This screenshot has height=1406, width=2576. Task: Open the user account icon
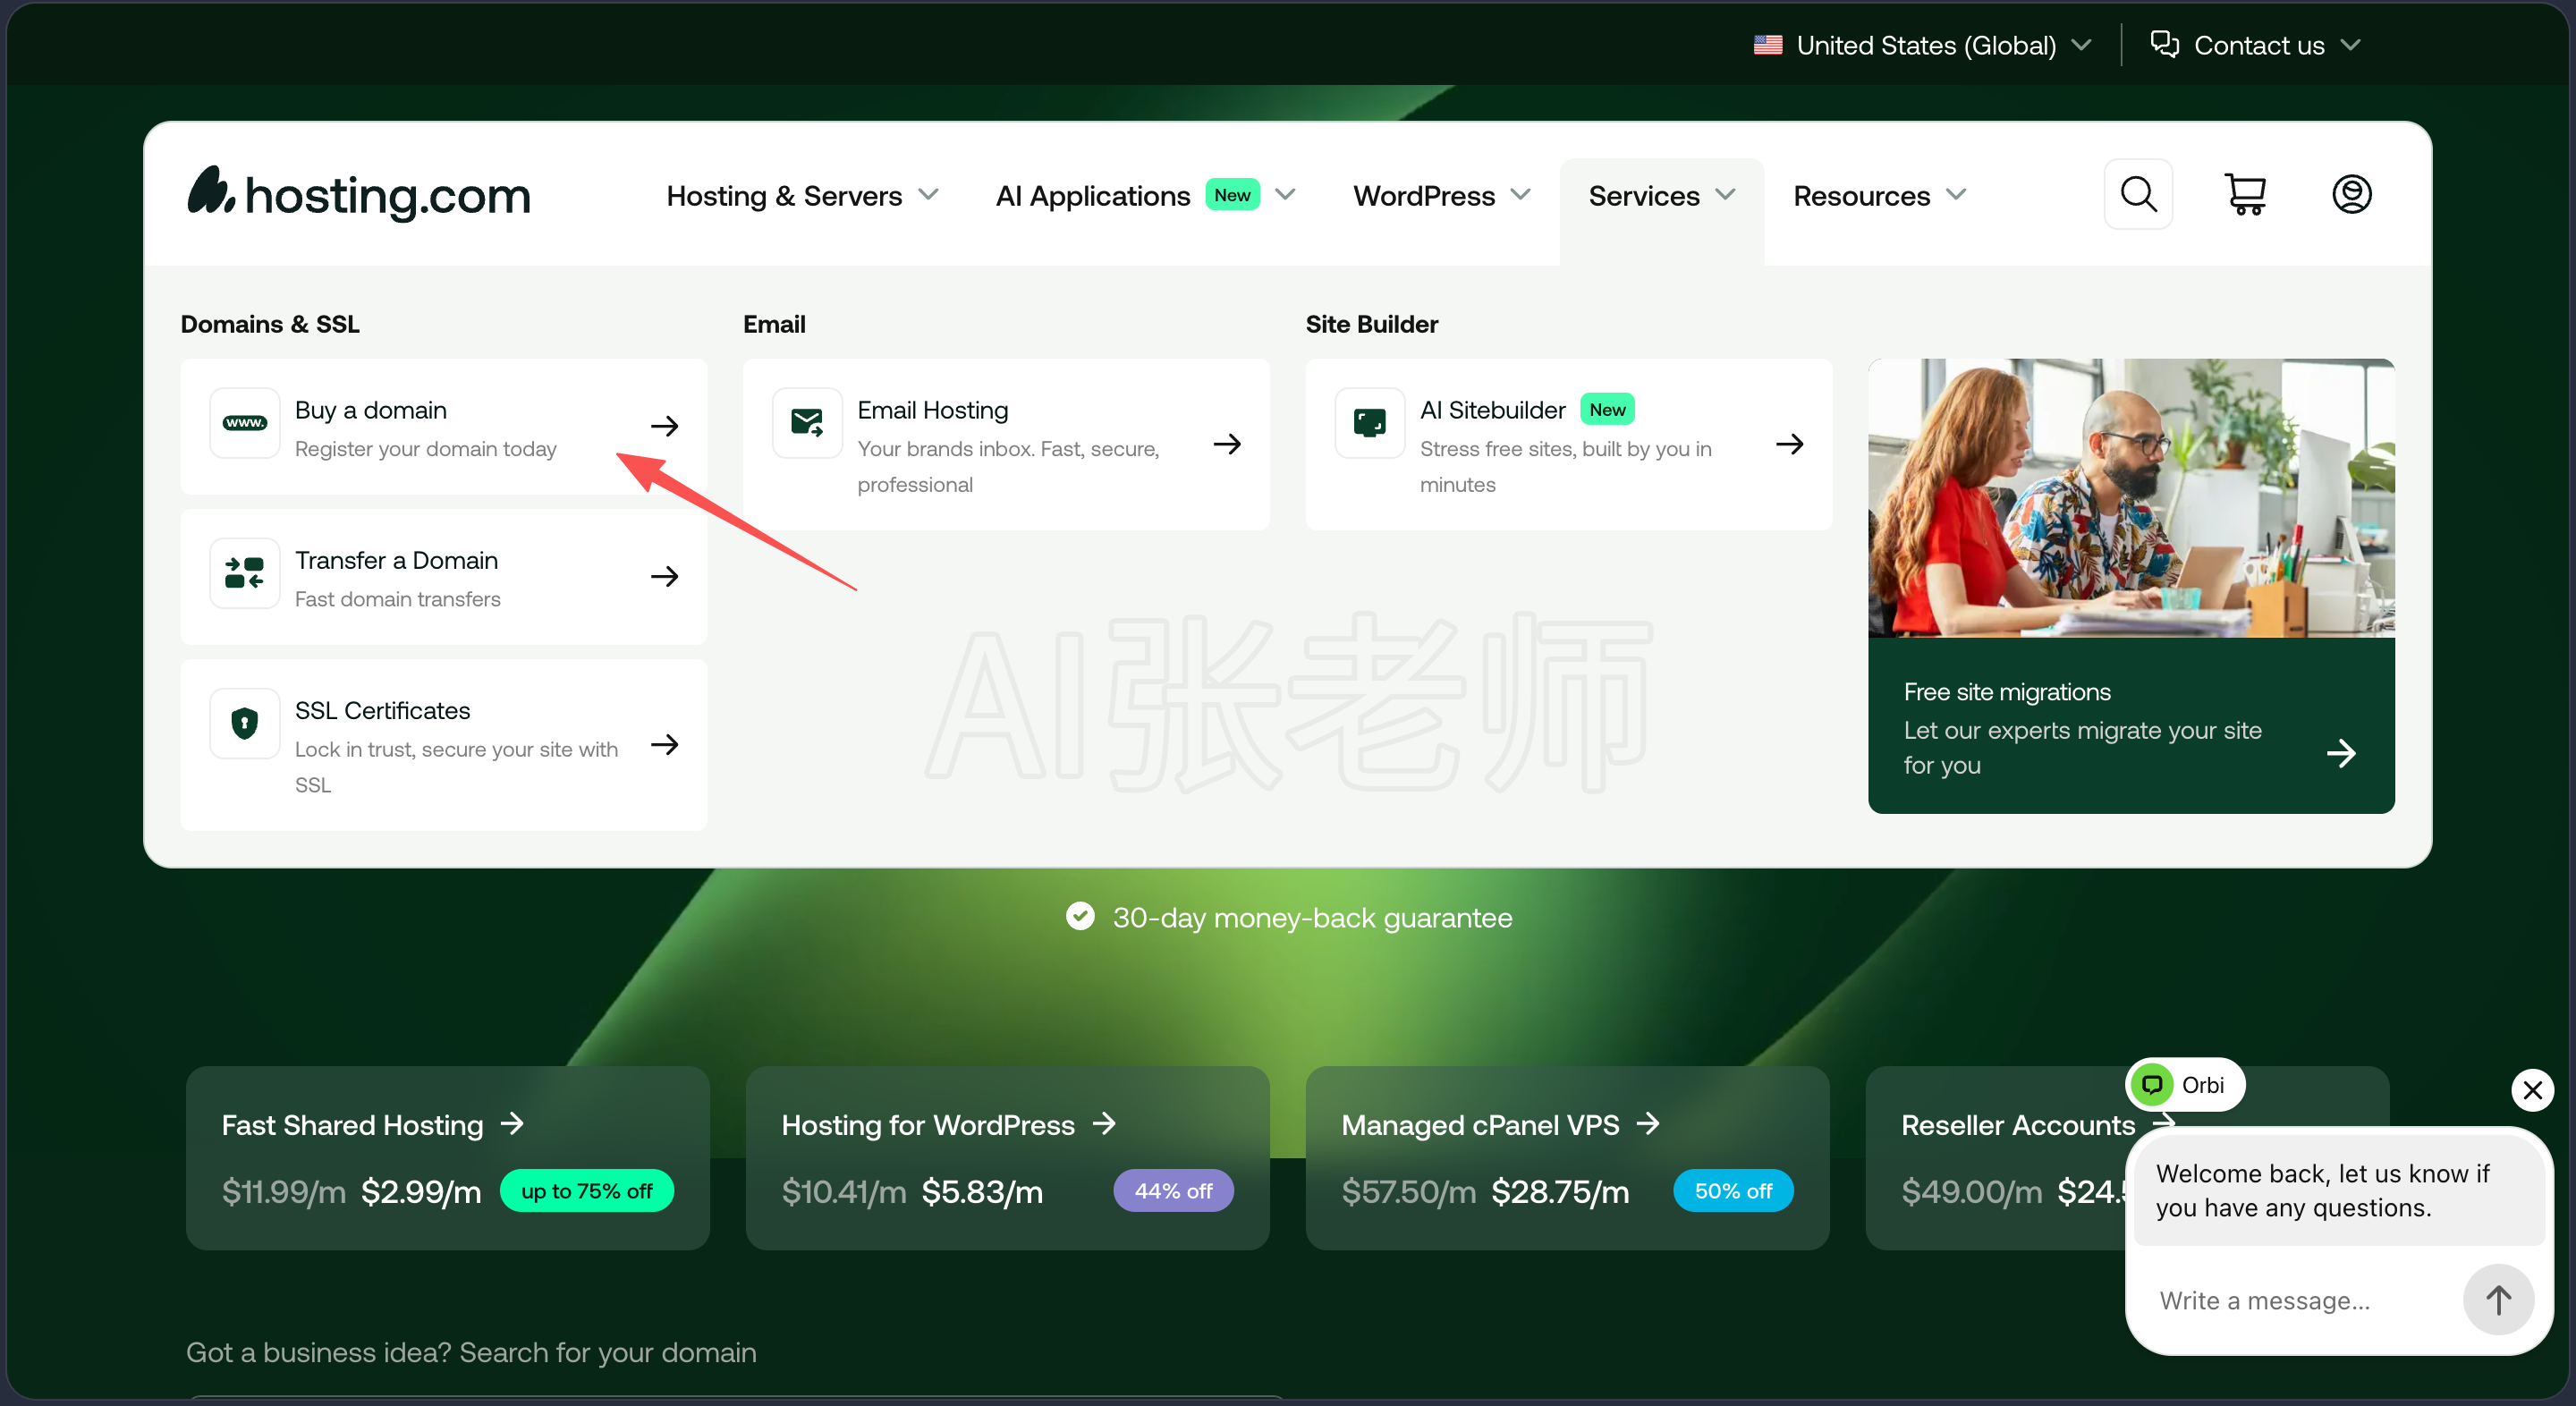tap(2352, 194)
